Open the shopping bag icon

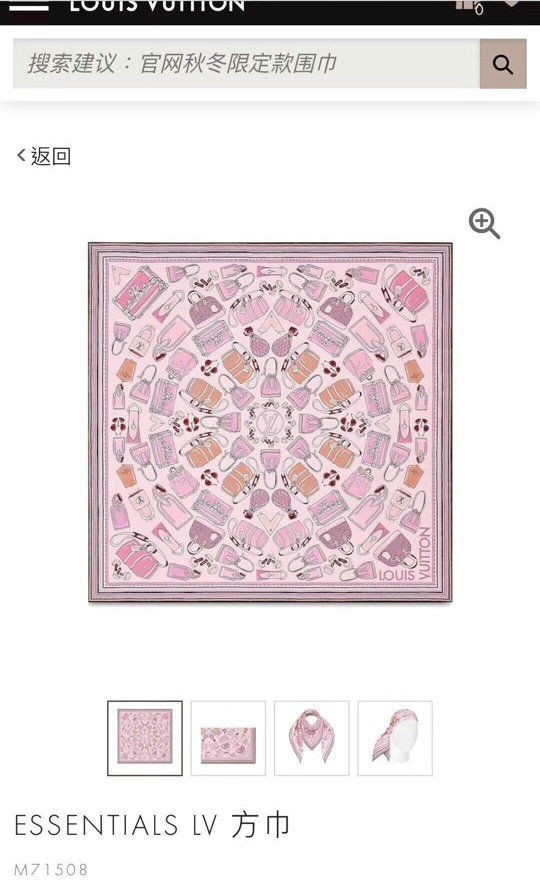coord(469,6)
